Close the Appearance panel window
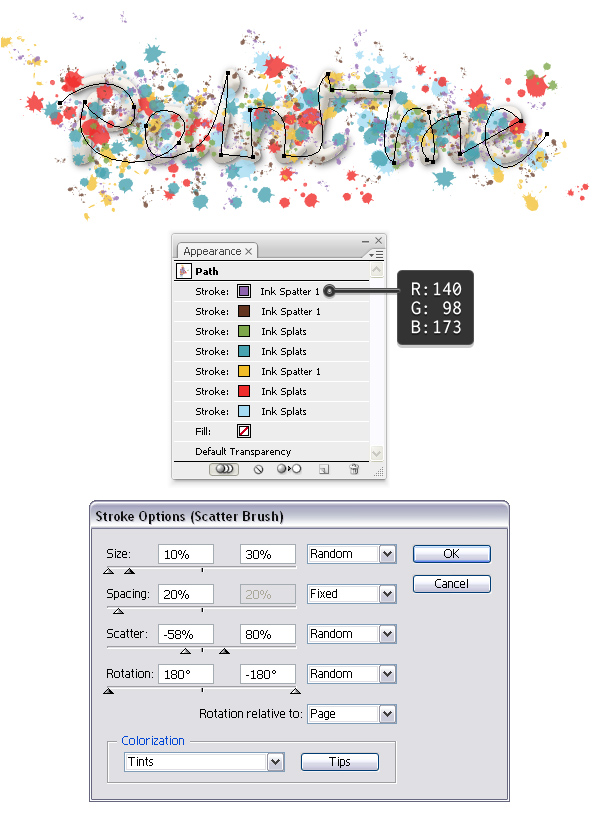Screen dimensions: 600x820 tap(378, 240)
